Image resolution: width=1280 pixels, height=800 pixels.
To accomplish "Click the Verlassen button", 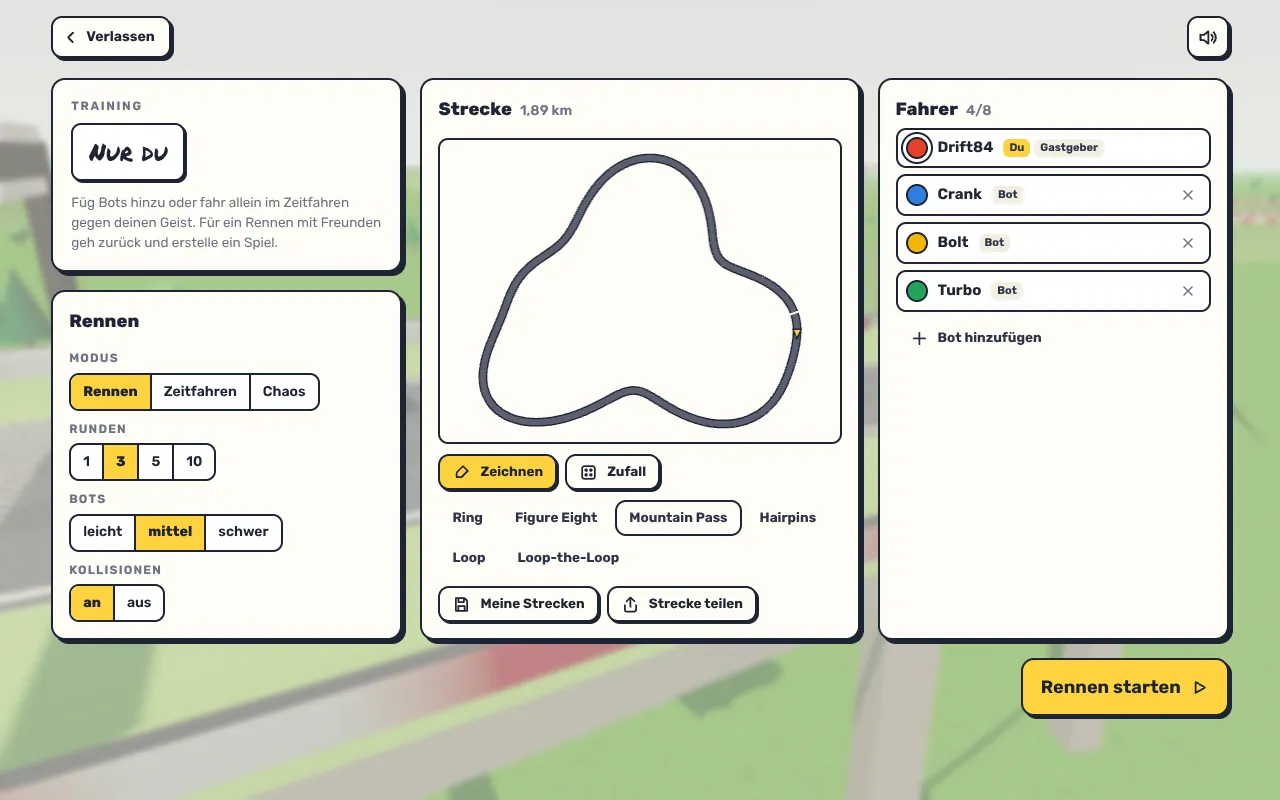I will click(x=111, y=37).
